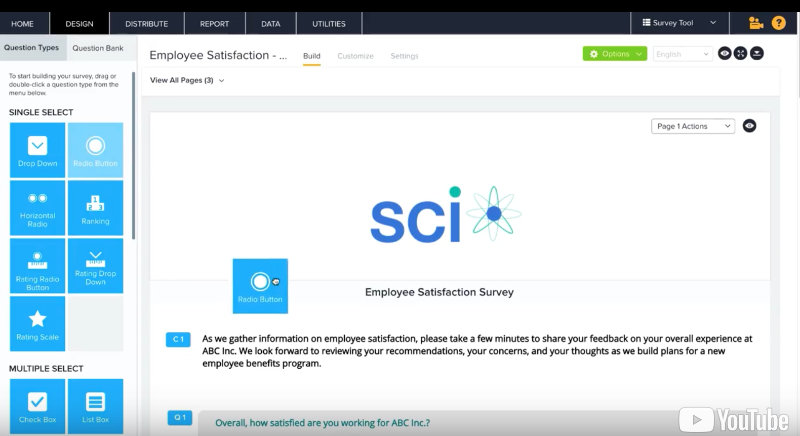Click the Q1 question label

pos(180,418)
